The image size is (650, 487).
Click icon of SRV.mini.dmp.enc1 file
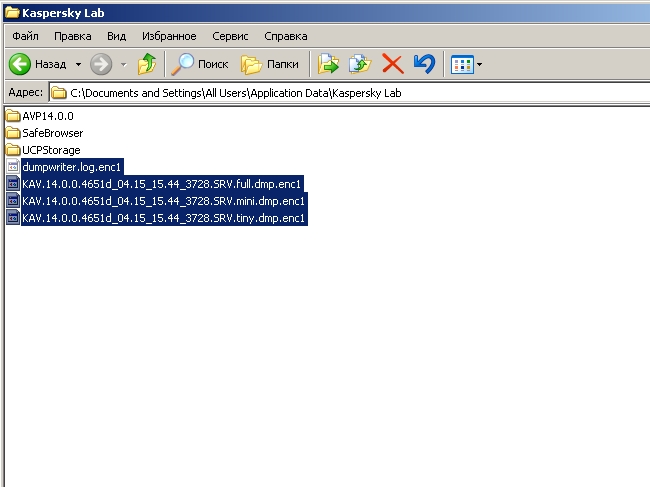pyautogui.click(x=13, y=201)
